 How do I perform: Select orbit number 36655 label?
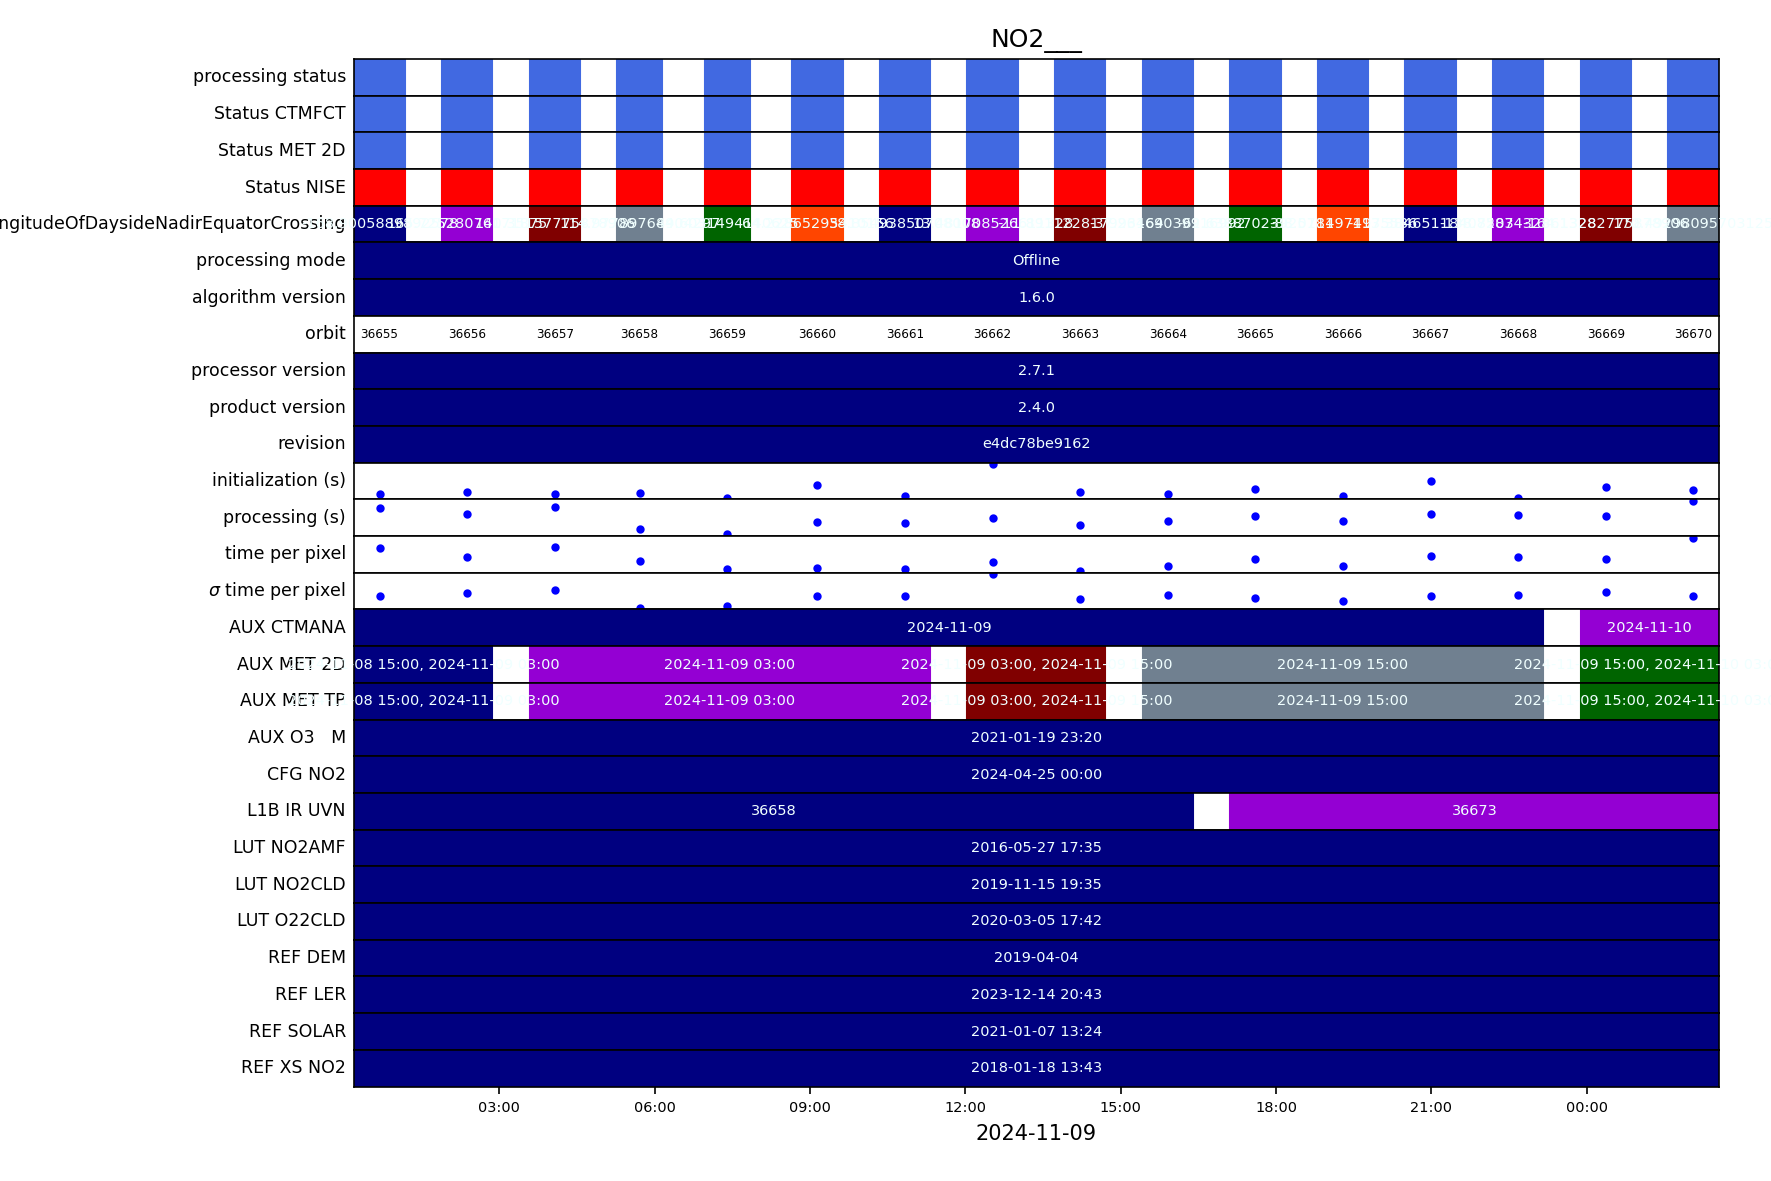(x=379, y=334)
